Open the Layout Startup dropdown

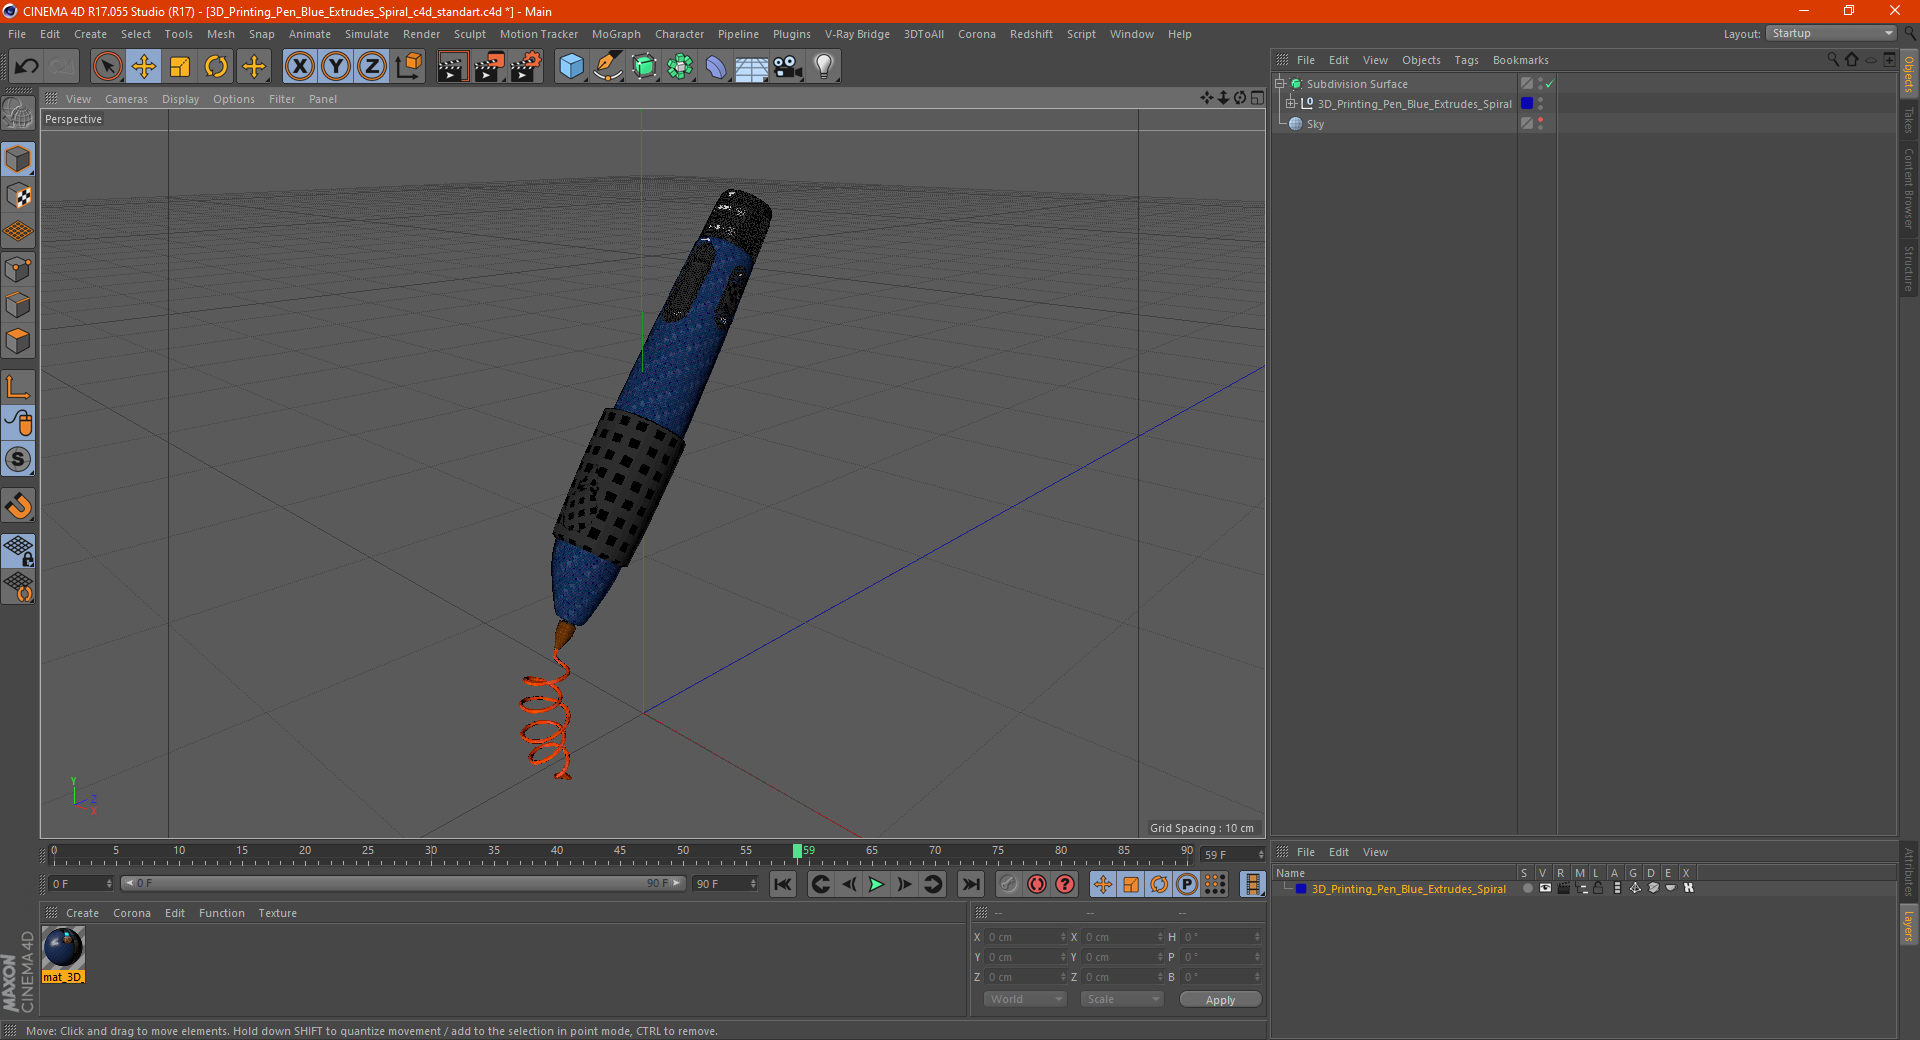click(1831, 34)
